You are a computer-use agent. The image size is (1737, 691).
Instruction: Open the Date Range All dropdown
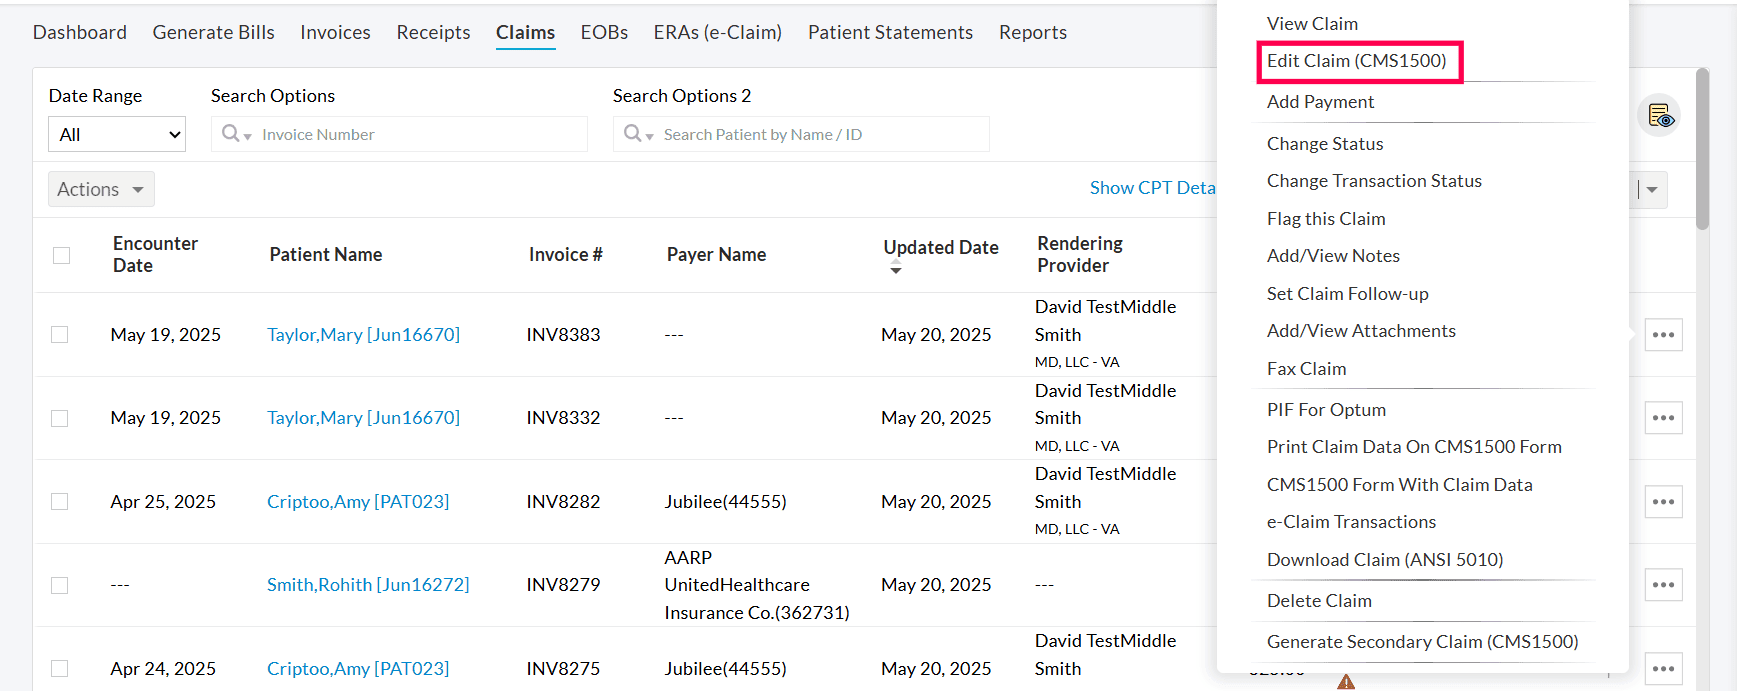(117, 134)
